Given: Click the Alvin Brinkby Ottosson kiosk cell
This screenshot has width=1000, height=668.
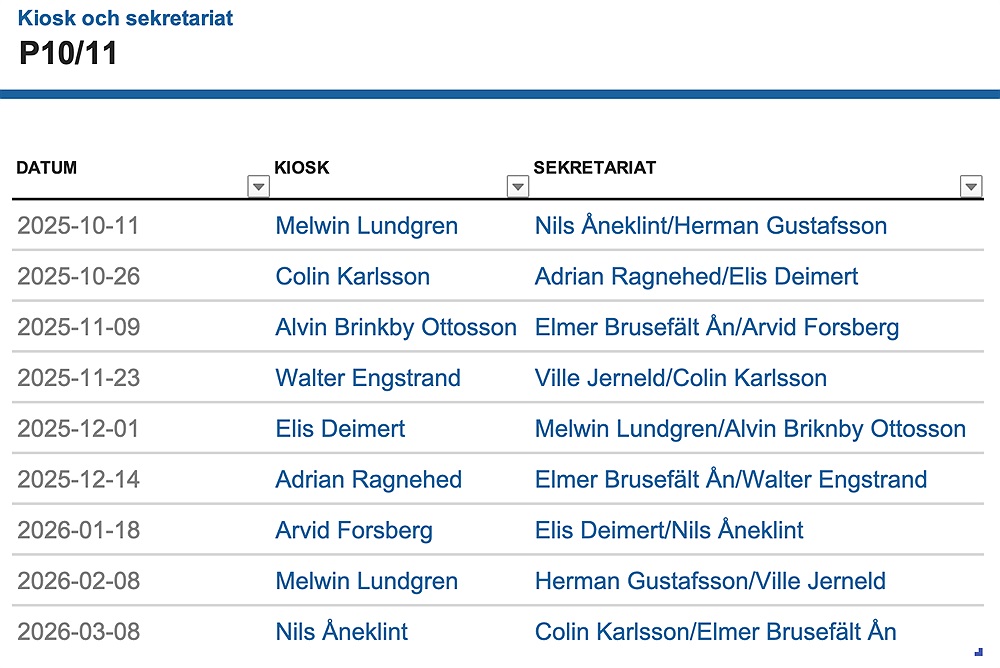Looking at the screenshot, I should click(x=396, y=328).
